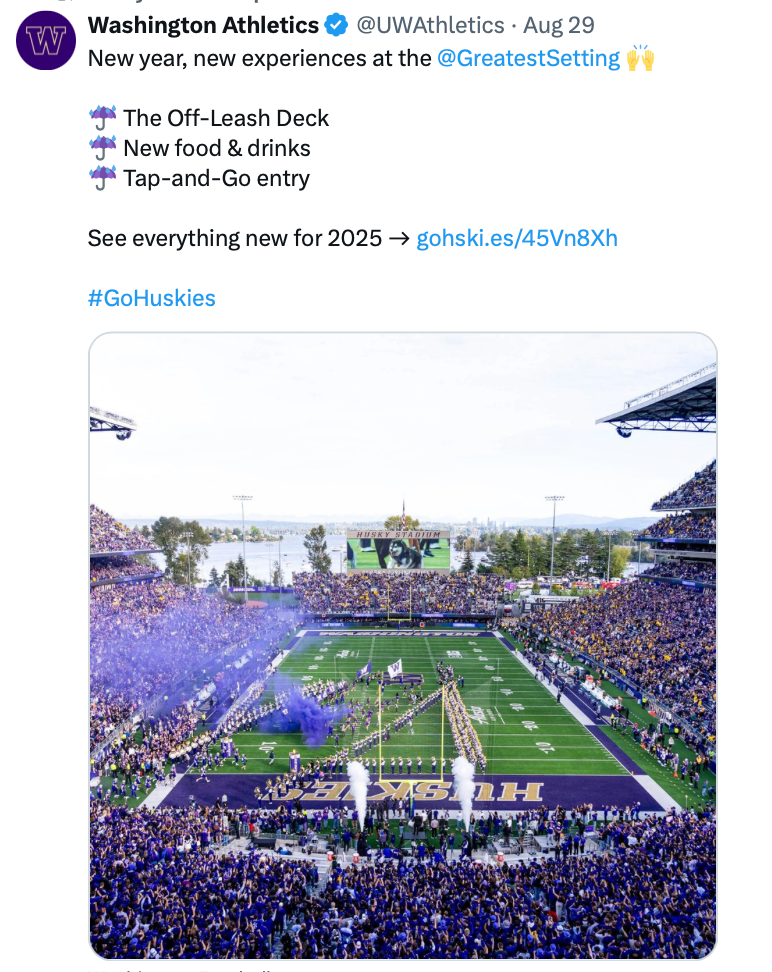Click the Aug 29 post timestamp
Screen dimensions: 772x972
557,25
